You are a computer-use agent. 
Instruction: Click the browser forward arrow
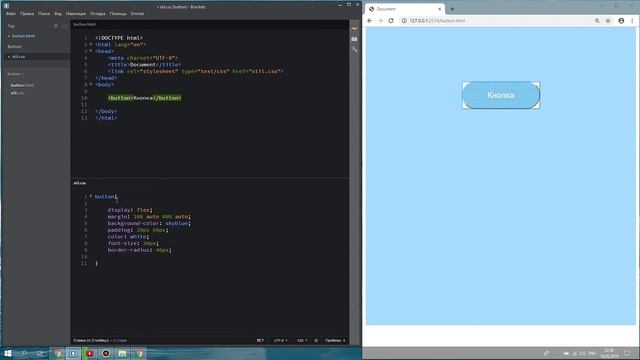tap(380, 20)
